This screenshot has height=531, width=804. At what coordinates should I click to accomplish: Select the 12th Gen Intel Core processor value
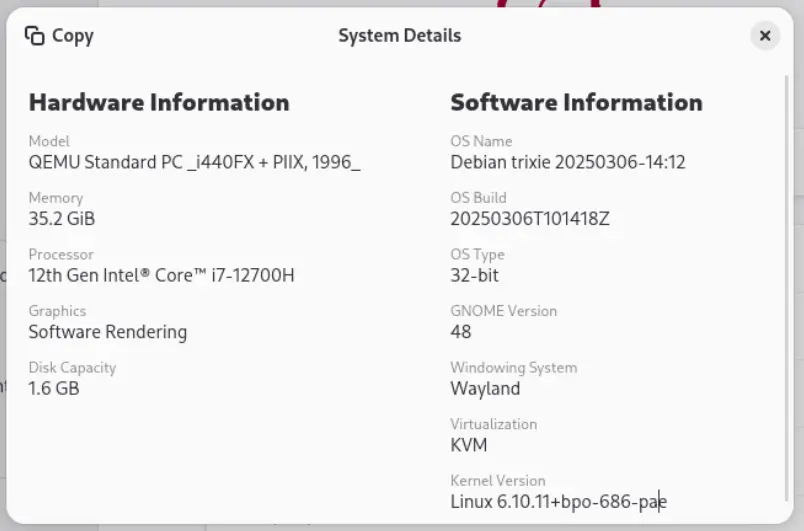point(162,275)
